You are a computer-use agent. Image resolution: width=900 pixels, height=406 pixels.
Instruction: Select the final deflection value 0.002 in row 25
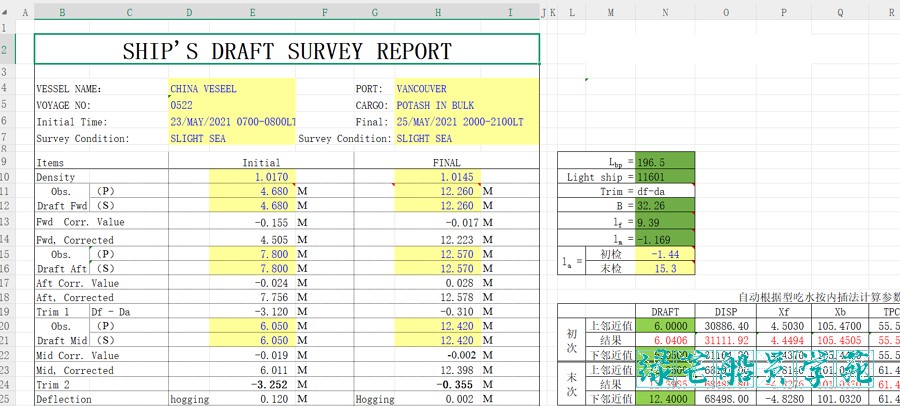tap(438, 399)
